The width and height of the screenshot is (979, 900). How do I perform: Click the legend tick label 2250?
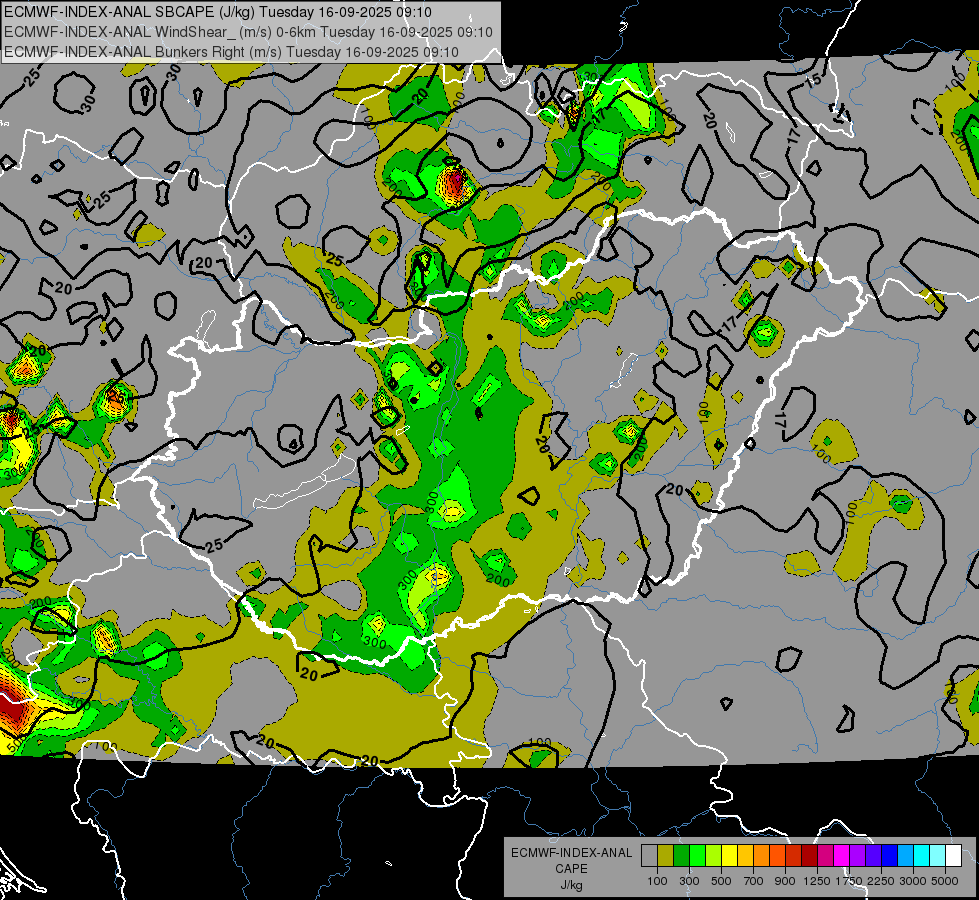pyautogui.click(x=881, y=881)
